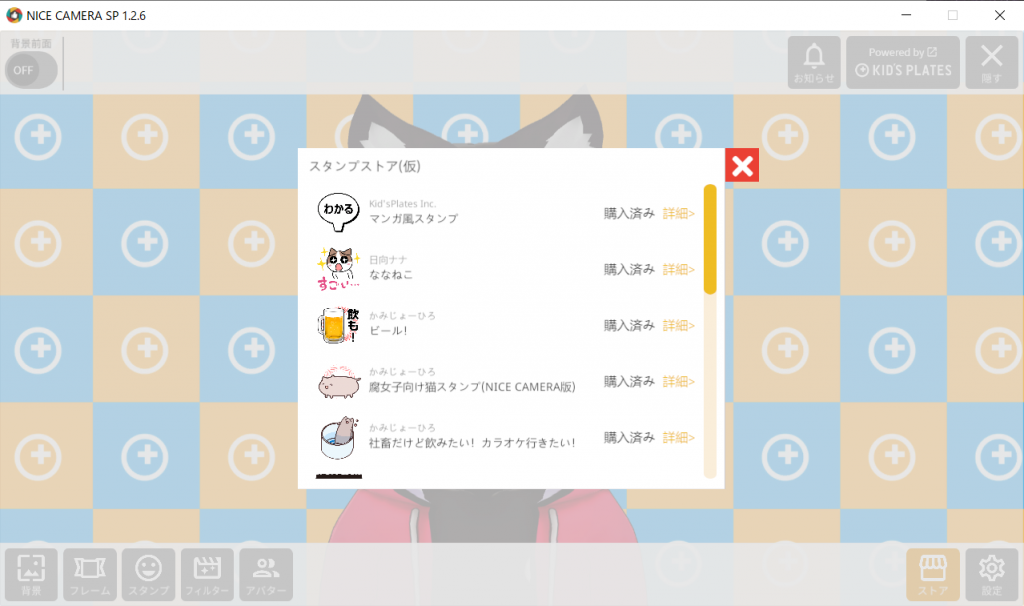Open the 背景 background panel

31,575
